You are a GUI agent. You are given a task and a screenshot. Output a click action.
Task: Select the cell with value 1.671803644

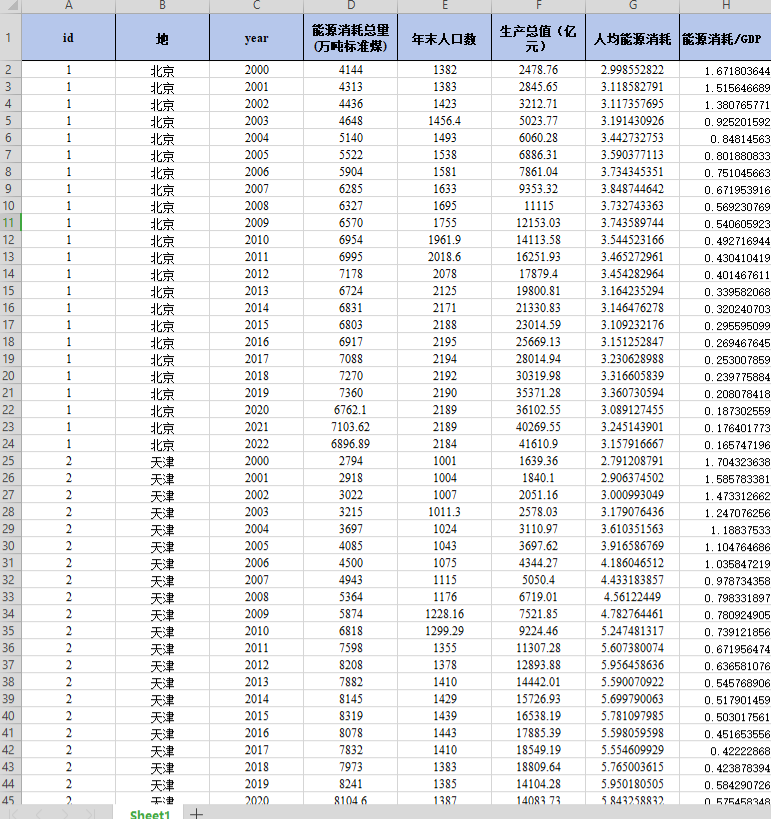coord(726,70)
